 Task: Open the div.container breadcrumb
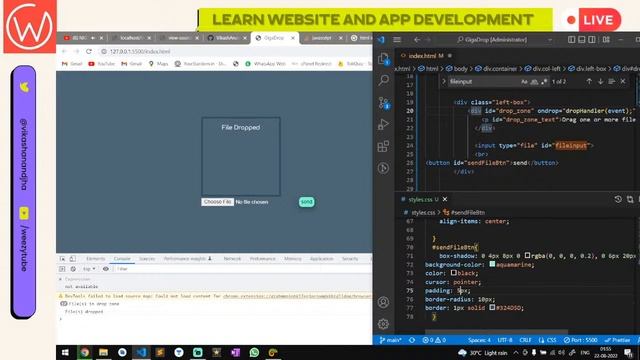point(497,69)
